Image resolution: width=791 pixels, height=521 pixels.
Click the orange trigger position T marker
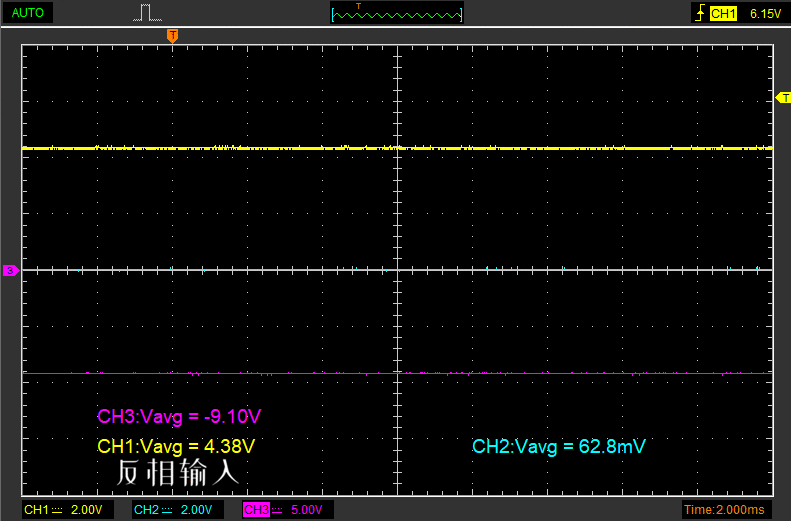click(172, 35)
